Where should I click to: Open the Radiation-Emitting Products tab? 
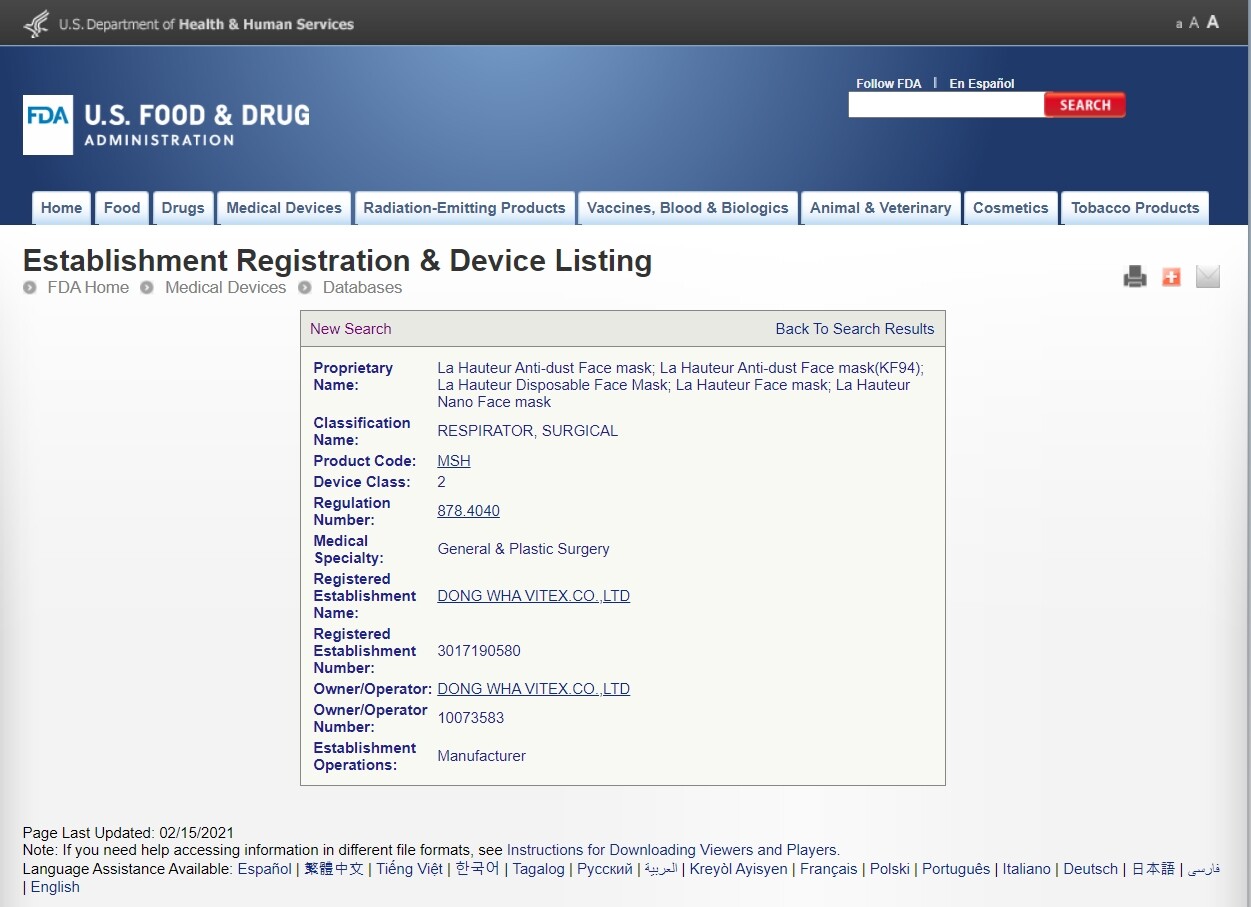(464, 208)
